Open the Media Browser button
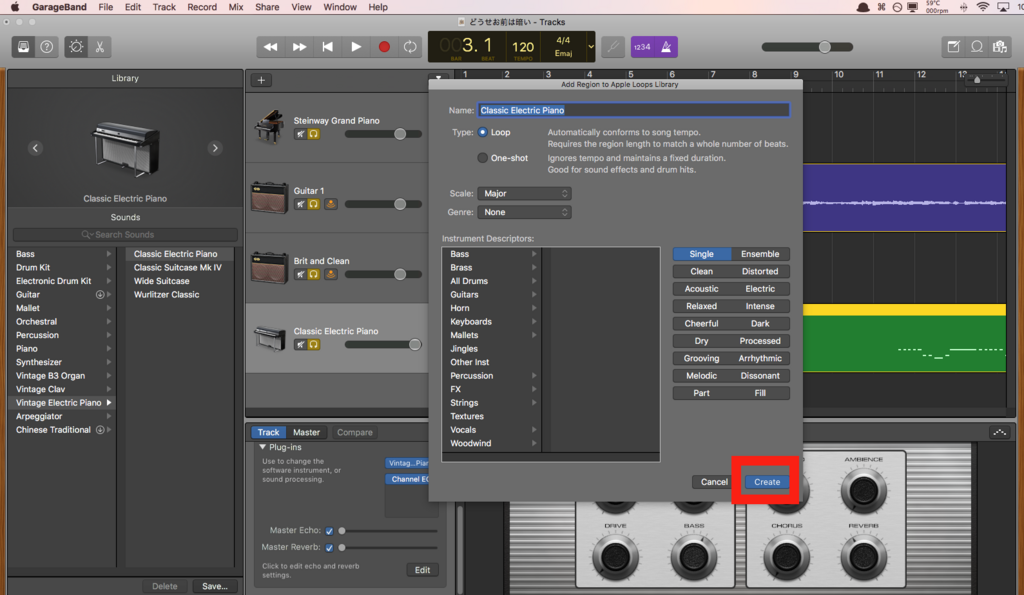This screenshot has height=595, width=1024. click(1000, 47)
